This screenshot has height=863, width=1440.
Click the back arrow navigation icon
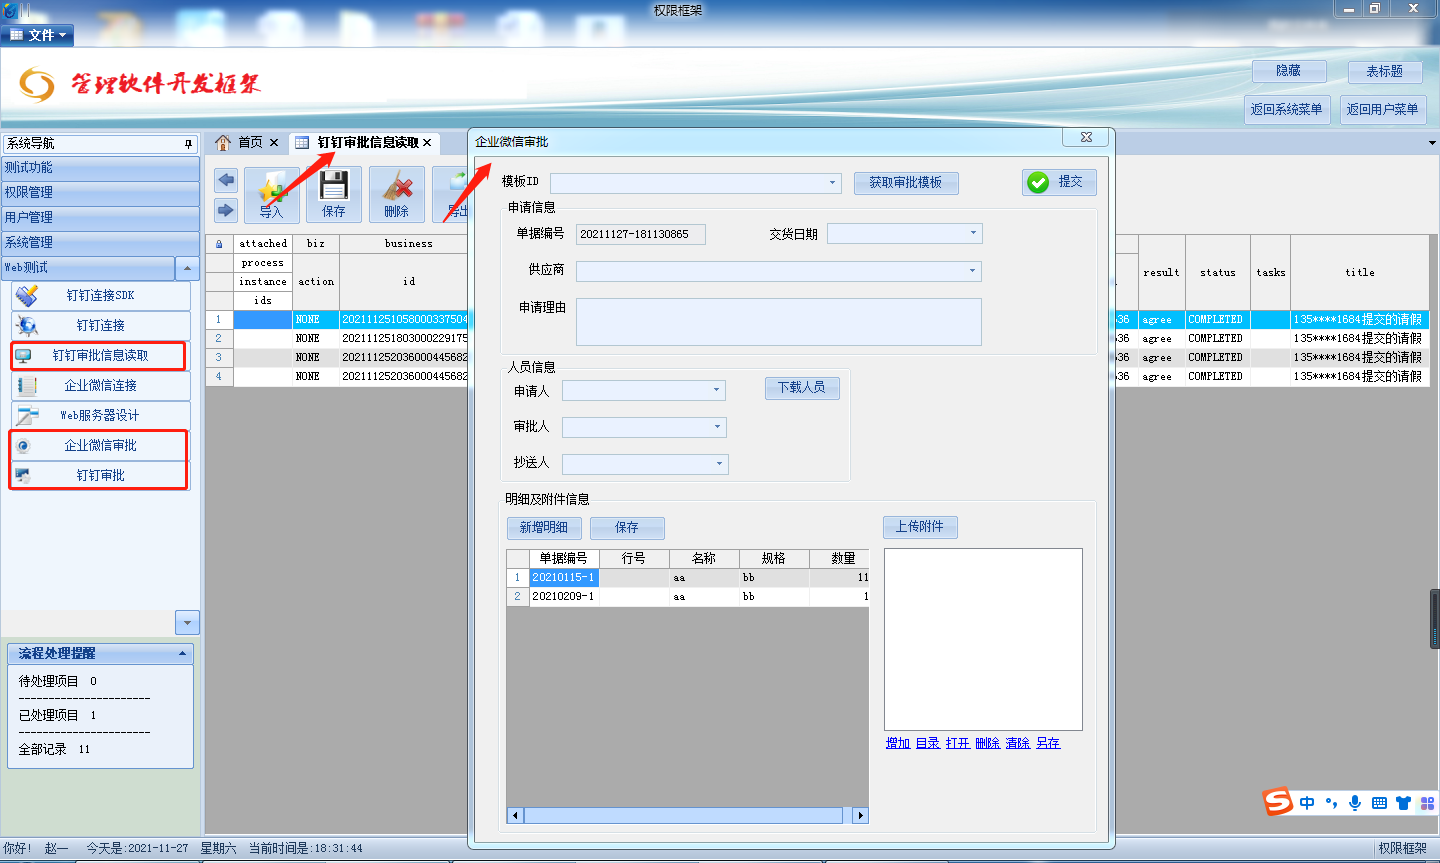pyautogui.click(x=226, y=180)
